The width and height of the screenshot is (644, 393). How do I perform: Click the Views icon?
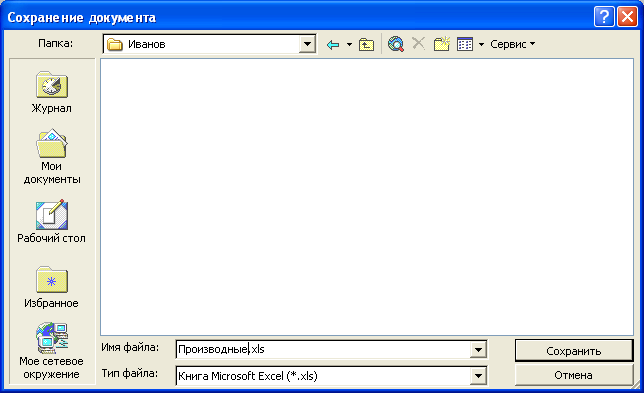465,44
